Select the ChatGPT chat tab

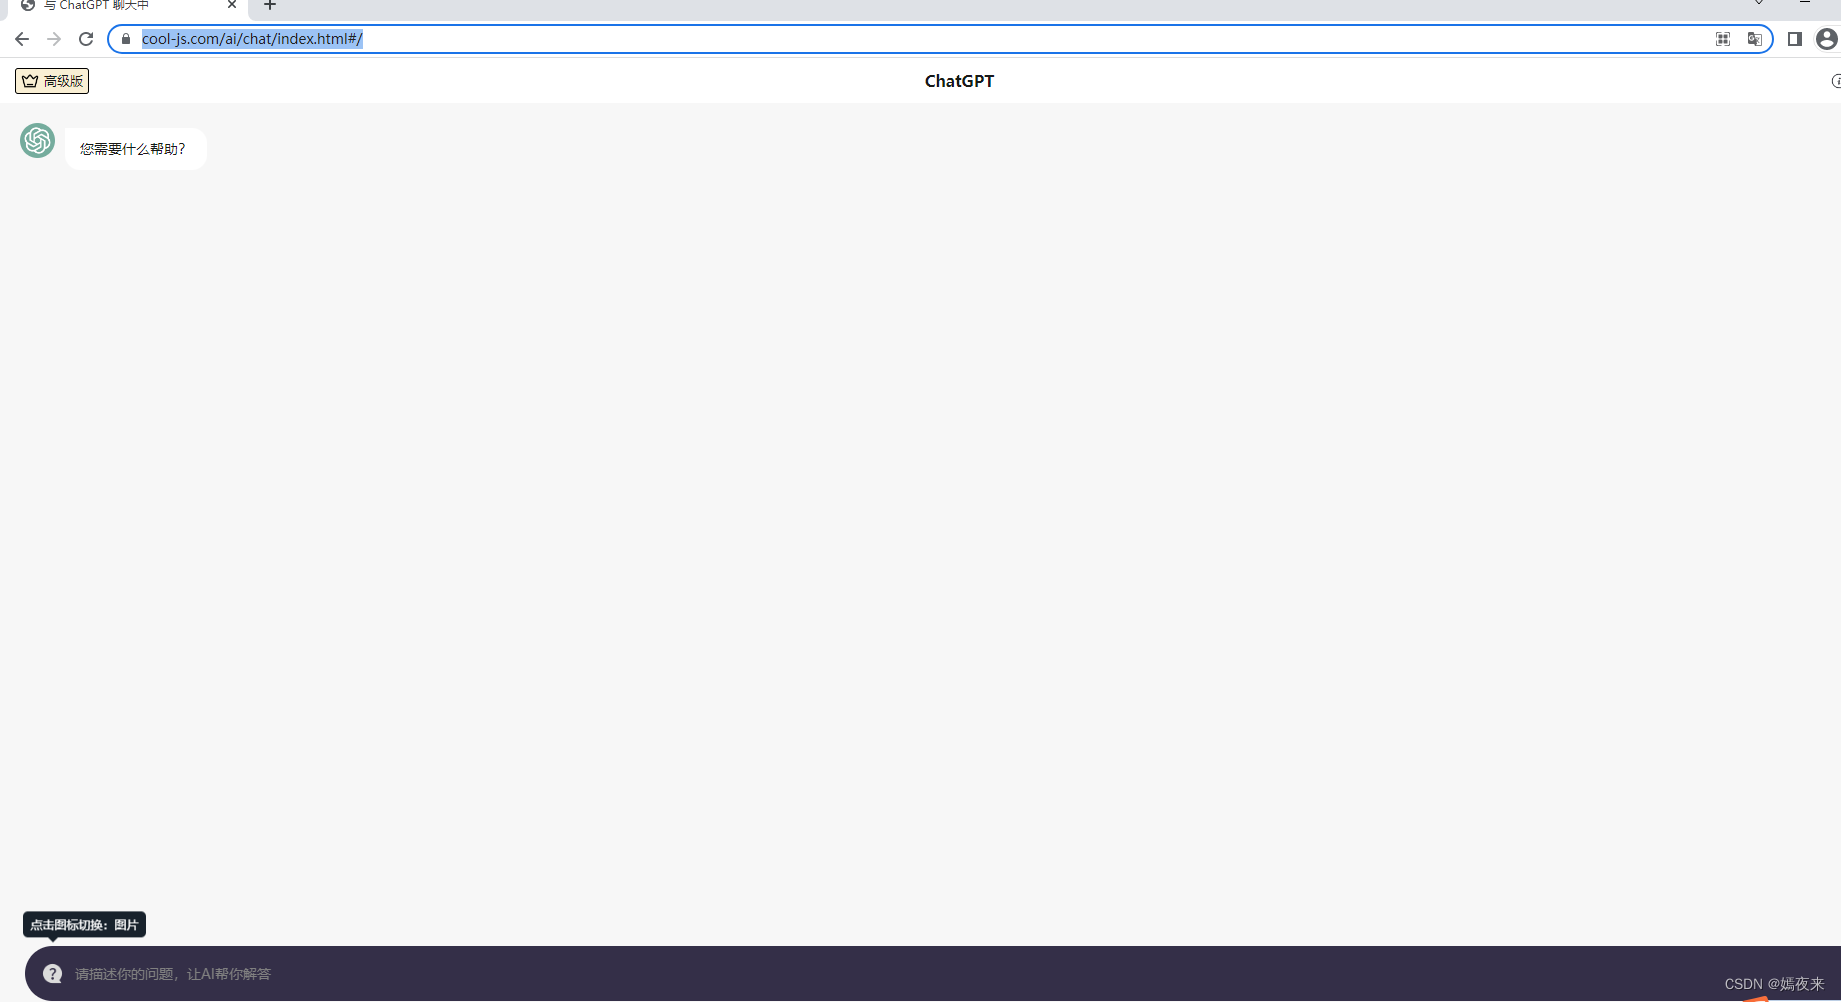[128, 6]
